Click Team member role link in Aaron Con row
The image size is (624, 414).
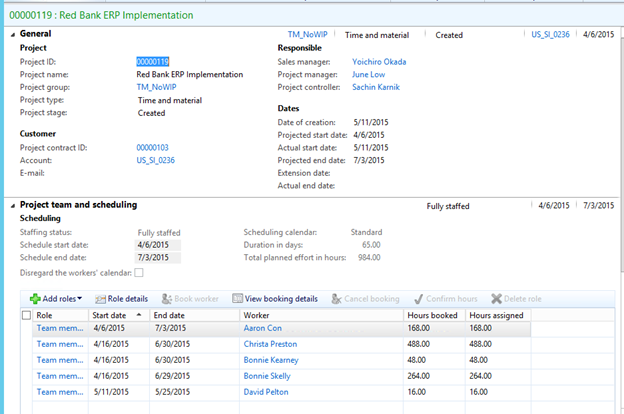[x=60, y=328]
